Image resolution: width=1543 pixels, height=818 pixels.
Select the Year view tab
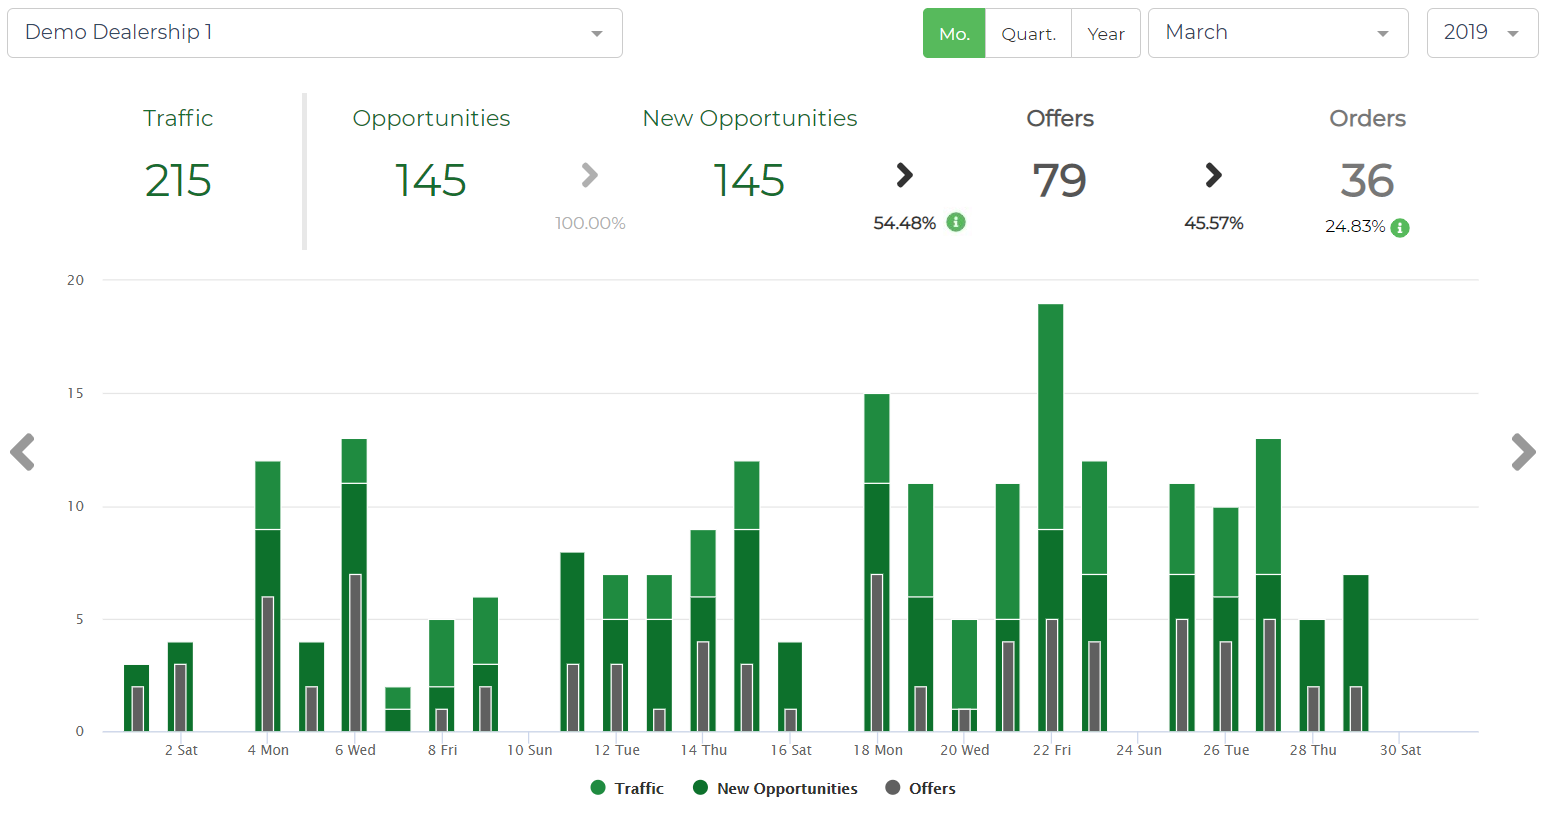pos(1105,34)
